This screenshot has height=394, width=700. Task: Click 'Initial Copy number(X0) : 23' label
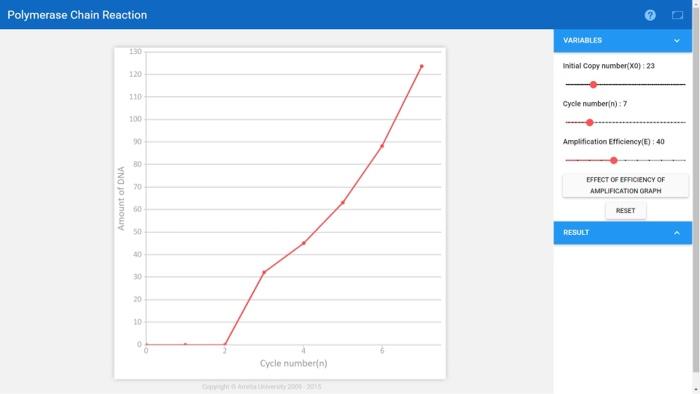point(608,66)
